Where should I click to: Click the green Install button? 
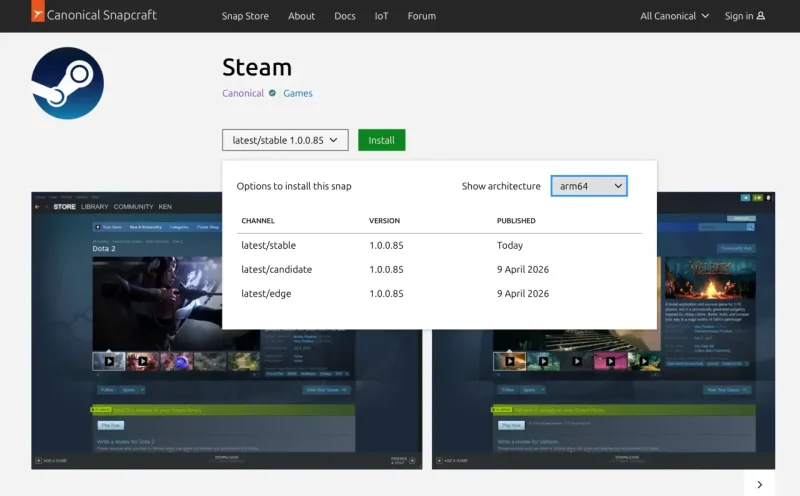click(382, 140)
